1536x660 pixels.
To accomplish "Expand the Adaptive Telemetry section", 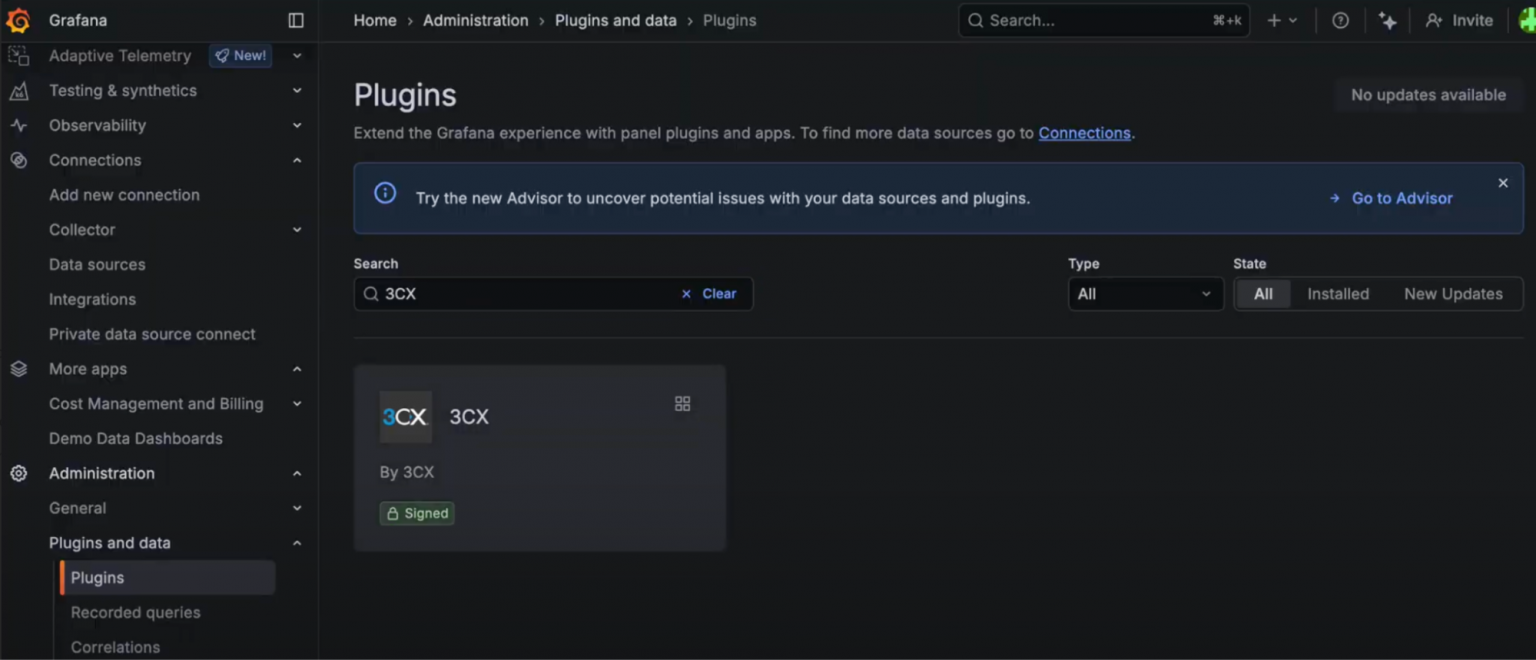I will (297, 56).
